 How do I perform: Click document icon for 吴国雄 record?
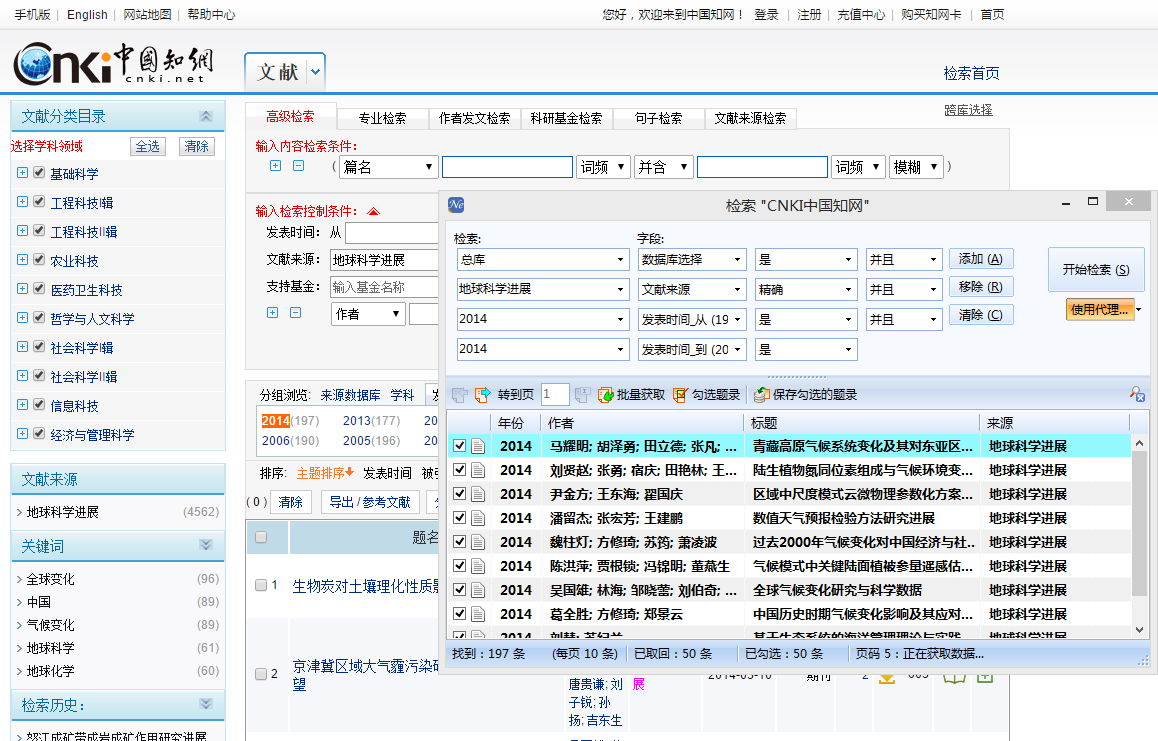[x=479, y=590]
